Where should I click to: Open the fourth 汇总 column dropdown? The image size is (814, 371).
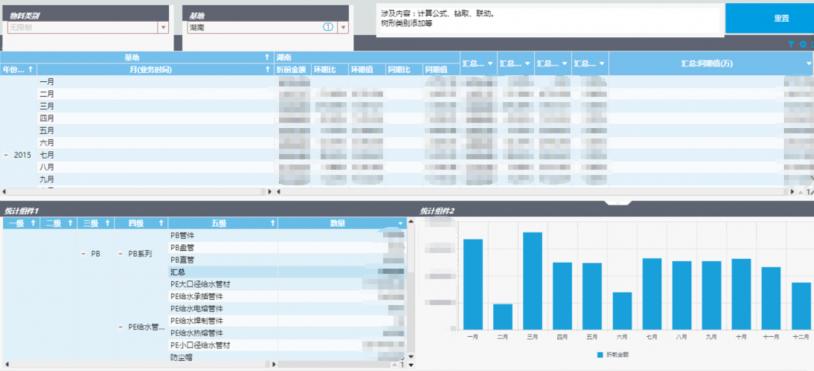[x=602, y=63]
